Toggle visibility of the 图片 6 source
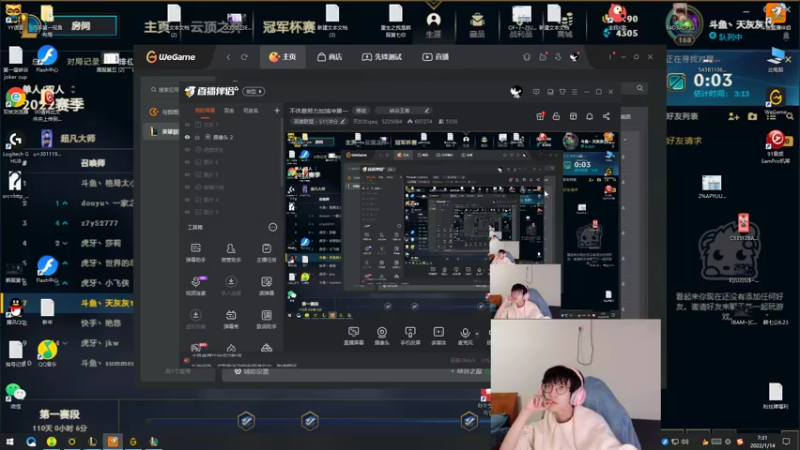This screenshot has height=450, width=800. pos(187,162)
